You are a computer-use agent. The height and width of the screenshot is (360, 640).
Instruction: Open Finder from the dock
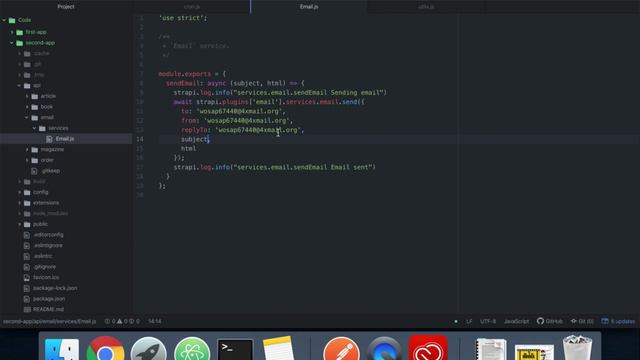(x=62, y=350)
